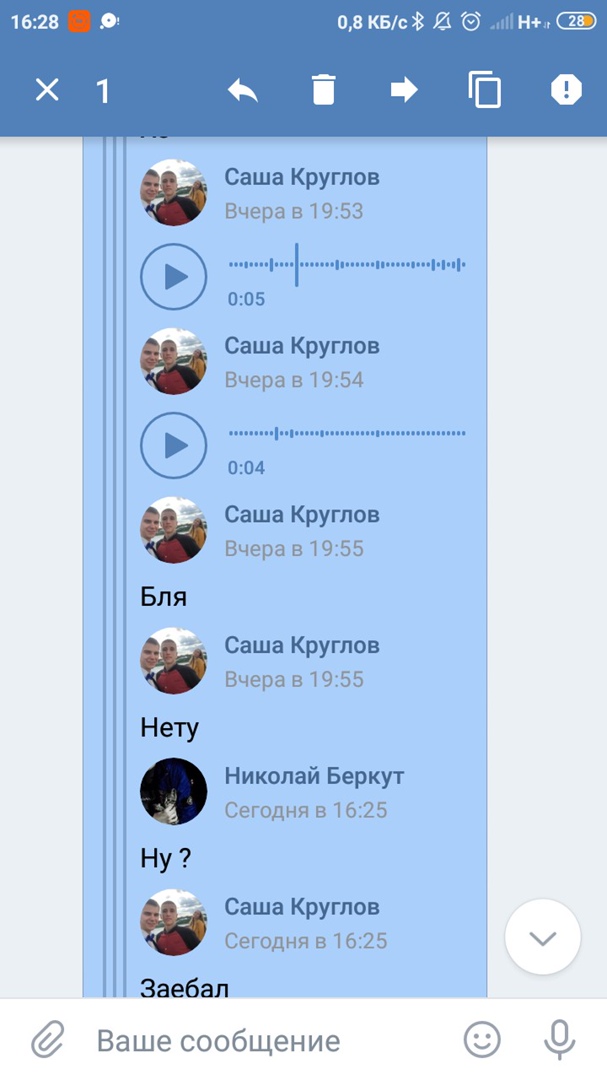Play the 0:04 voice message
The height and width of the screenshot is (1080, 607).
point(174,446)
